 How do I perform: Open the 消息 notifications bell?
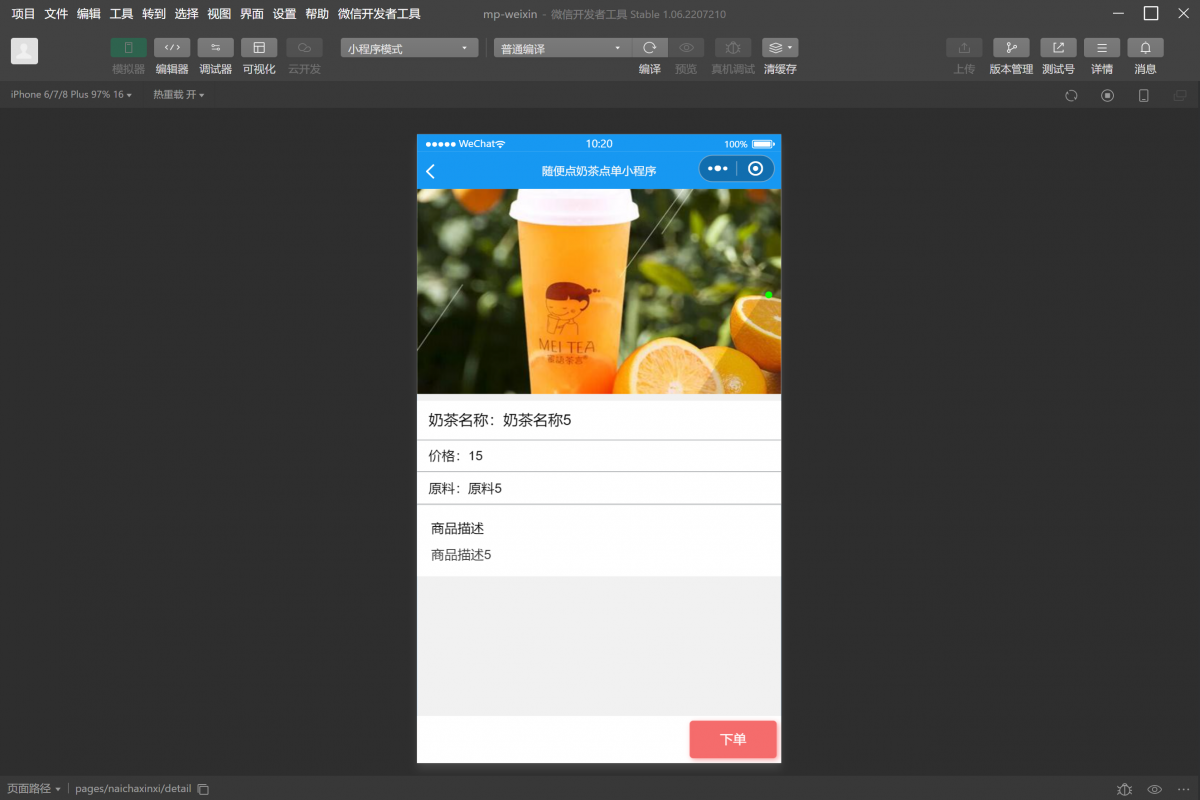pos(1145,48)
